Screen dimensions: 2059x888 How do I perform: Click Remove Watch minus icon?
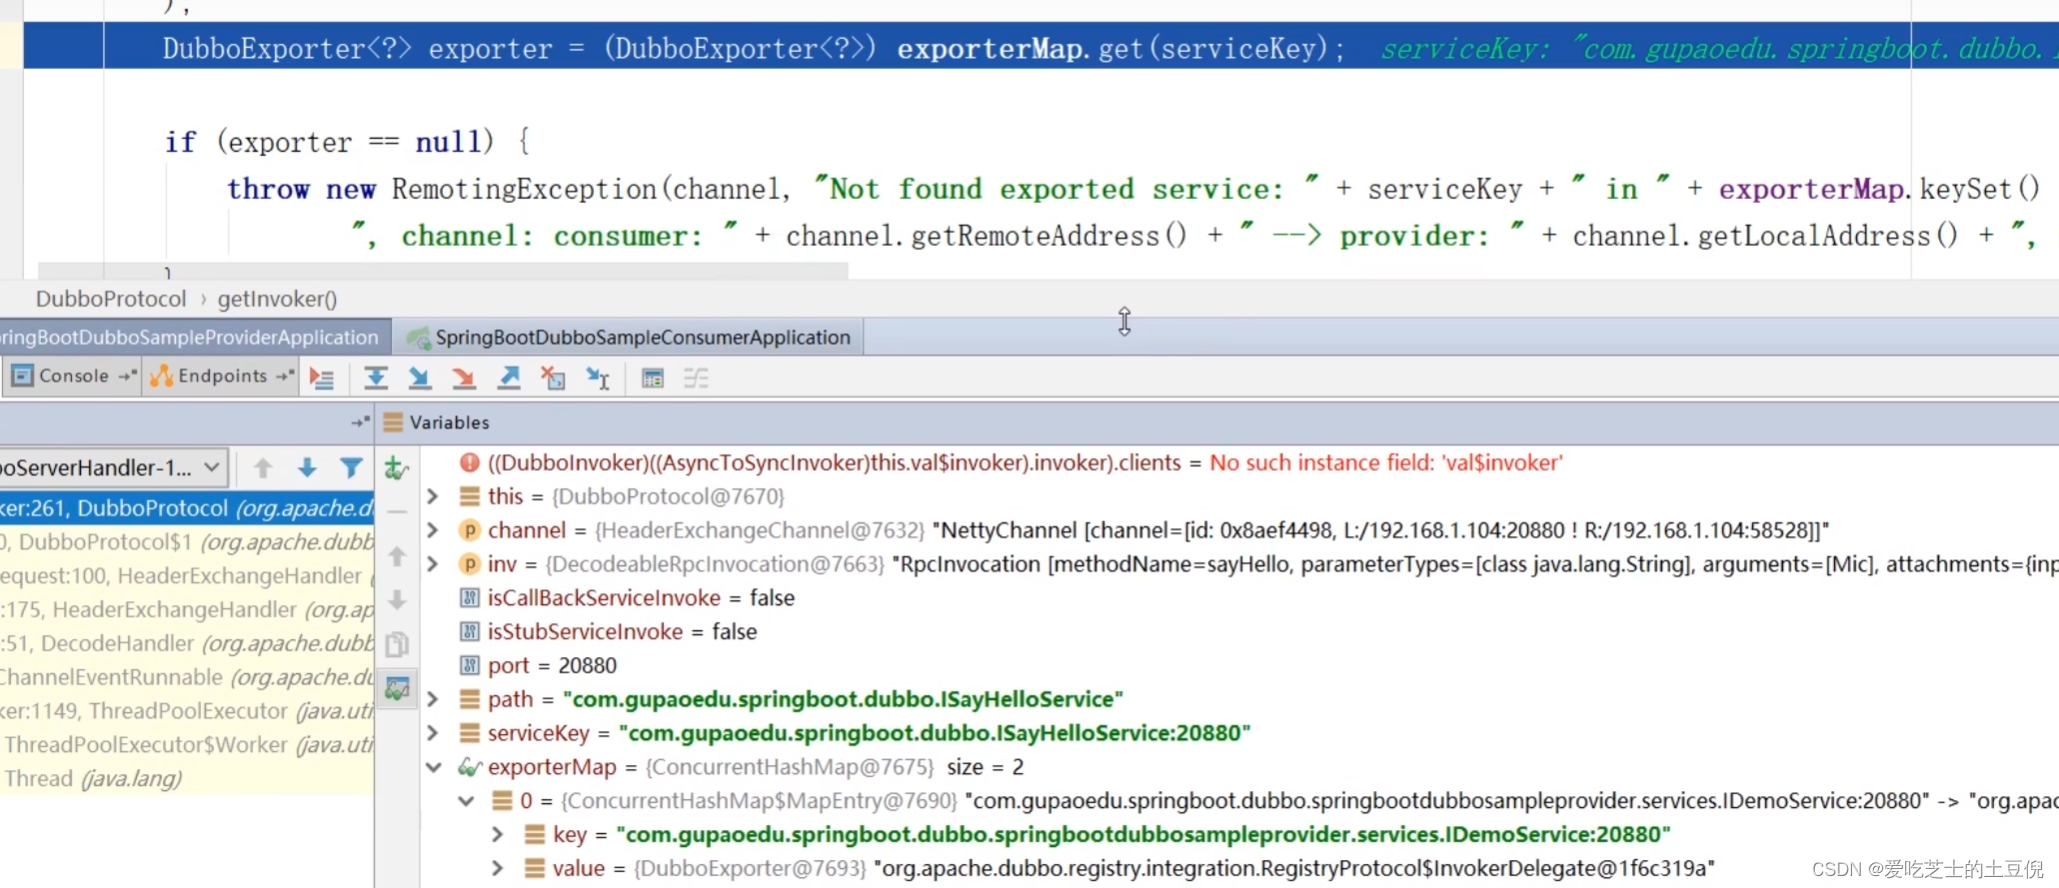tap(397, 511)
